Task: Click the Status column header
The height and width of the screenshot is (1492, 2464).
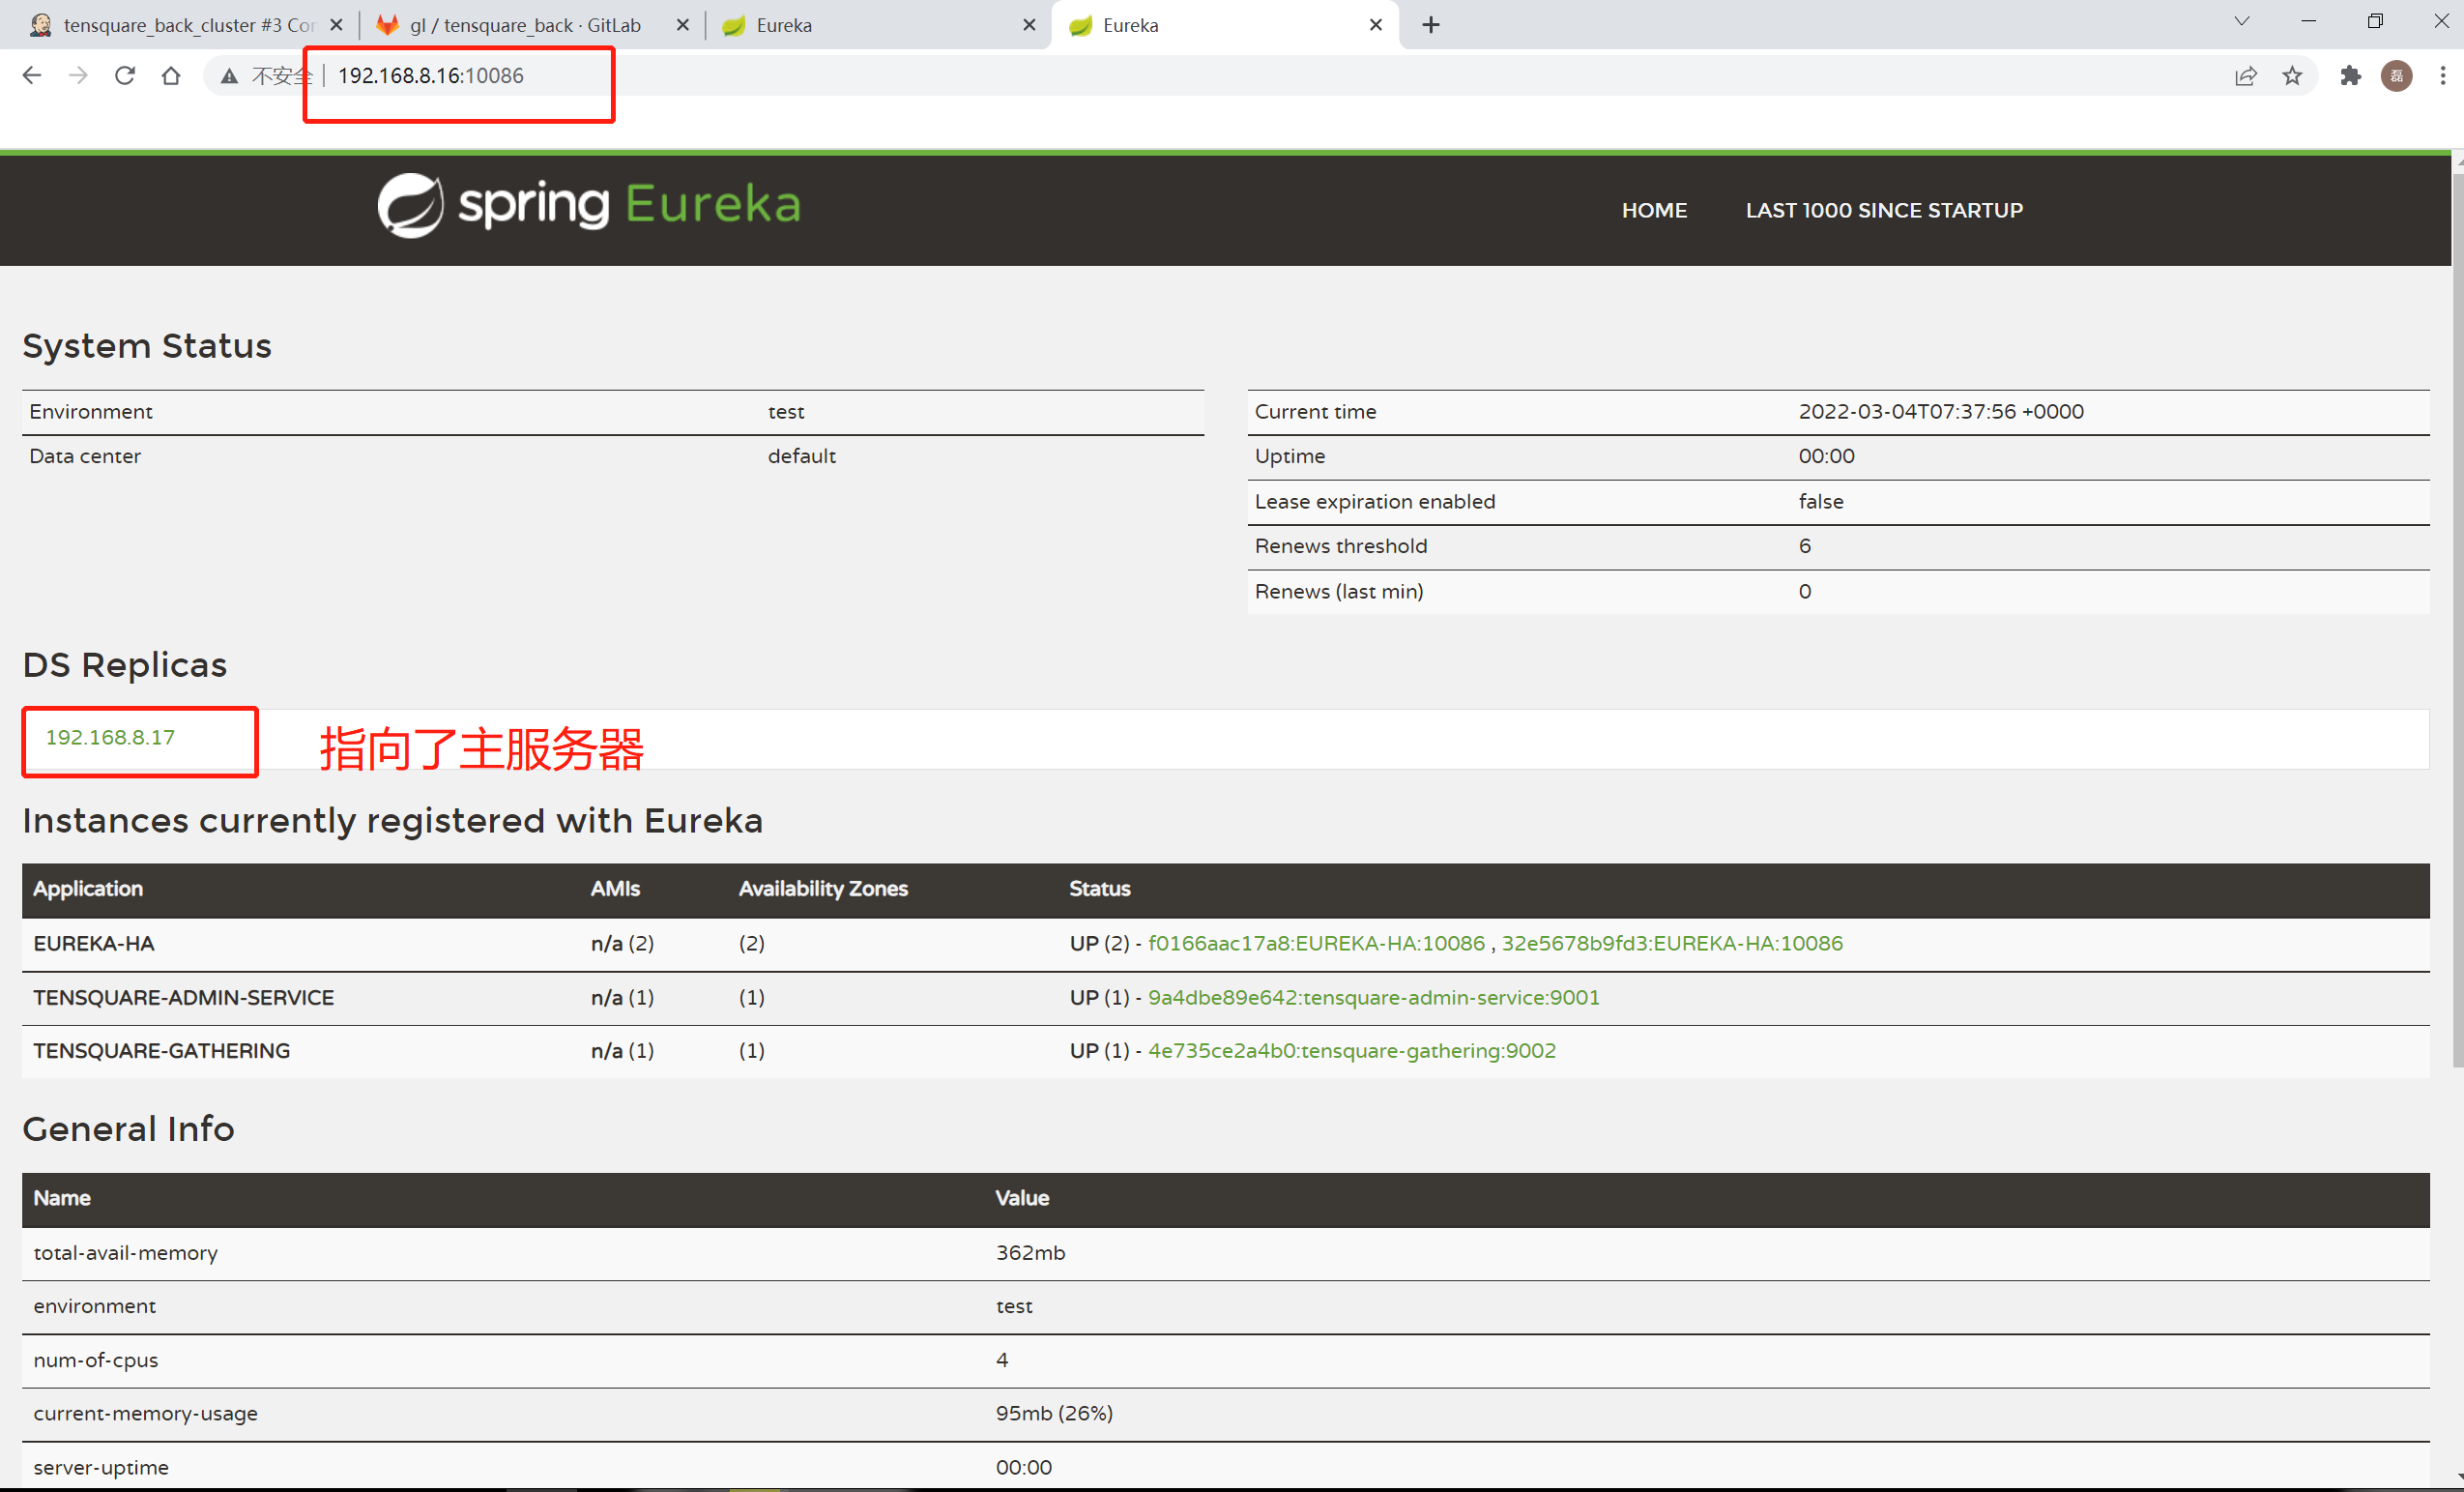Action: pyautogui.click(x=1099, y=888)
